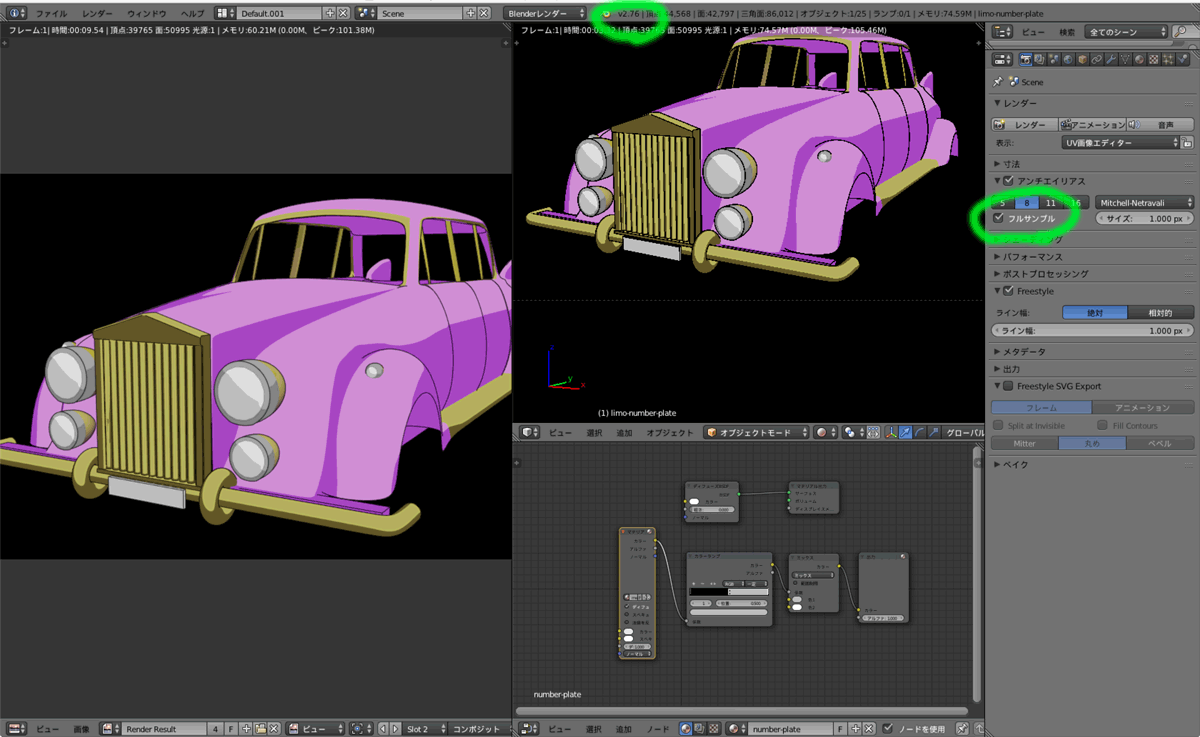Screen dimensions: 1200x737
Task: Open the ヘルプ menu
Action: tap(192, 13)
